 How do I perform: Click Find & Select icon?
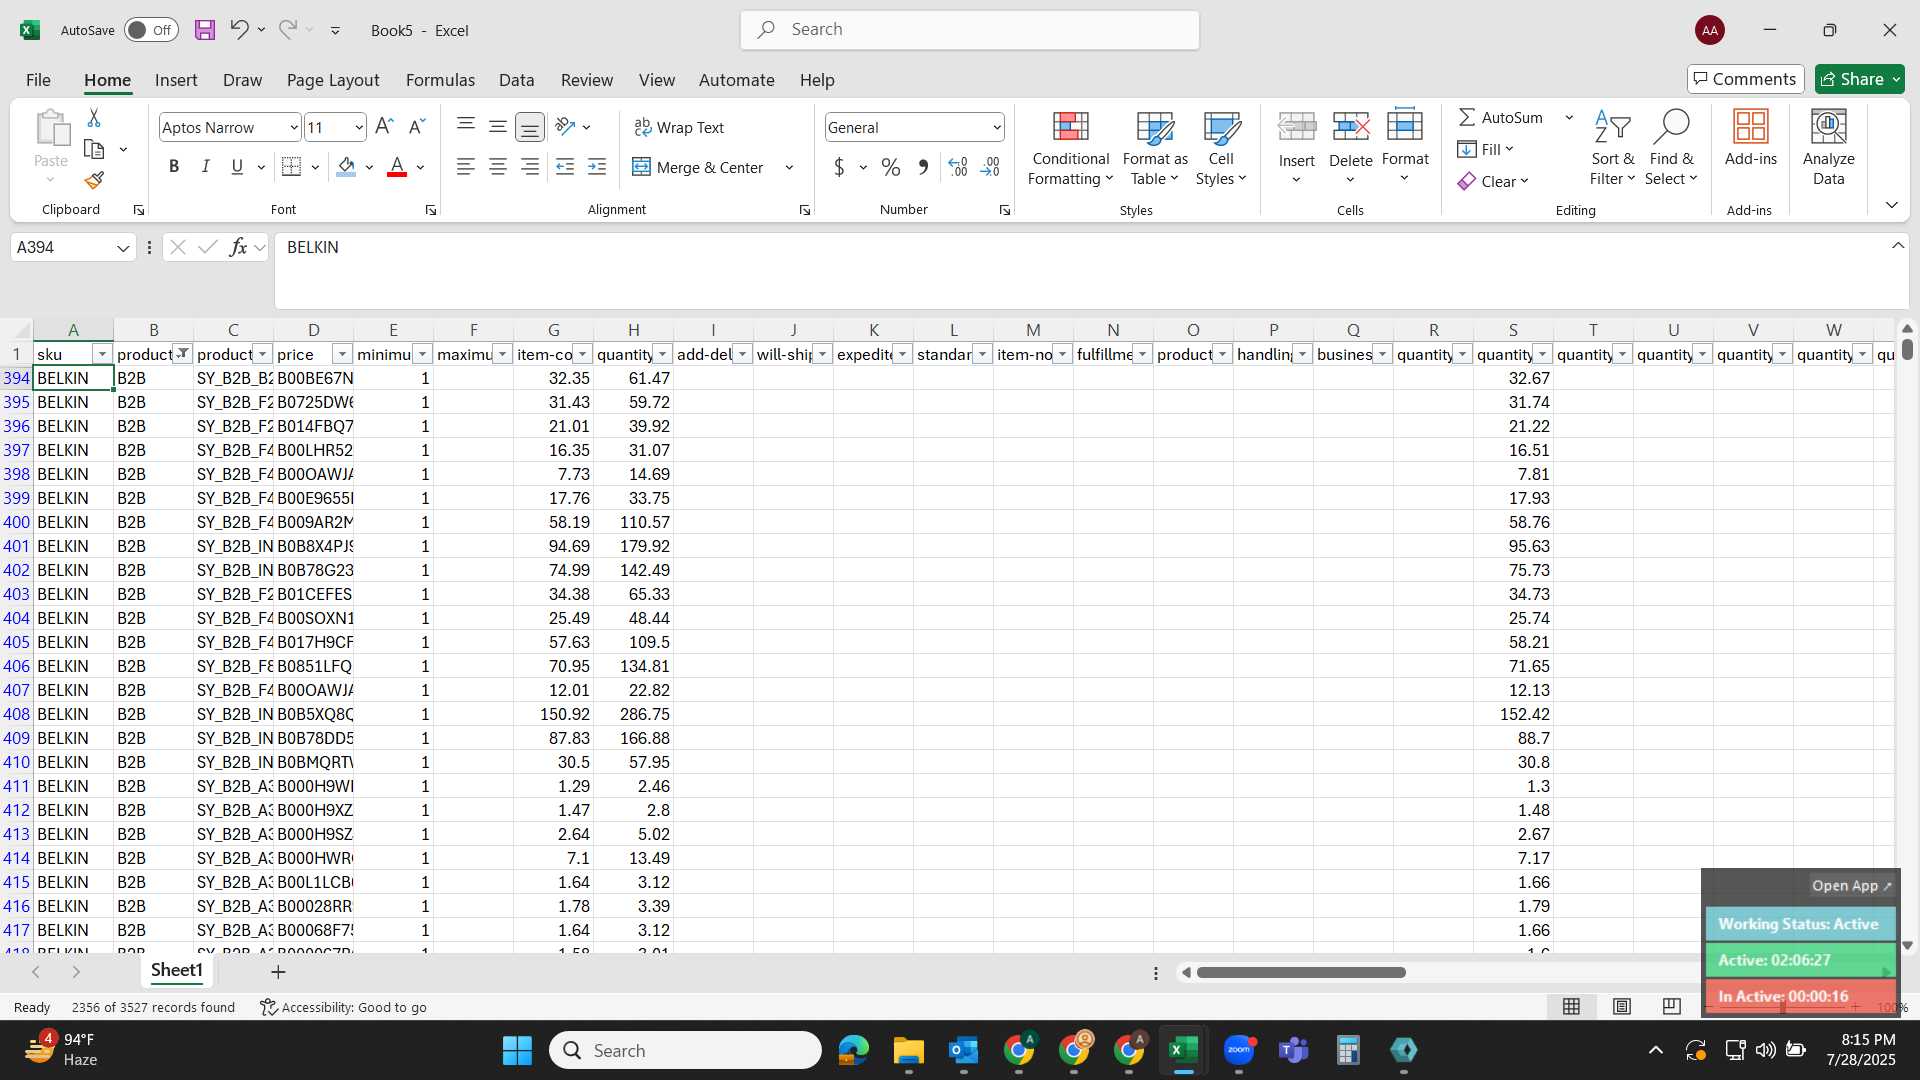pyautogui.click(x=1671, y=149)
